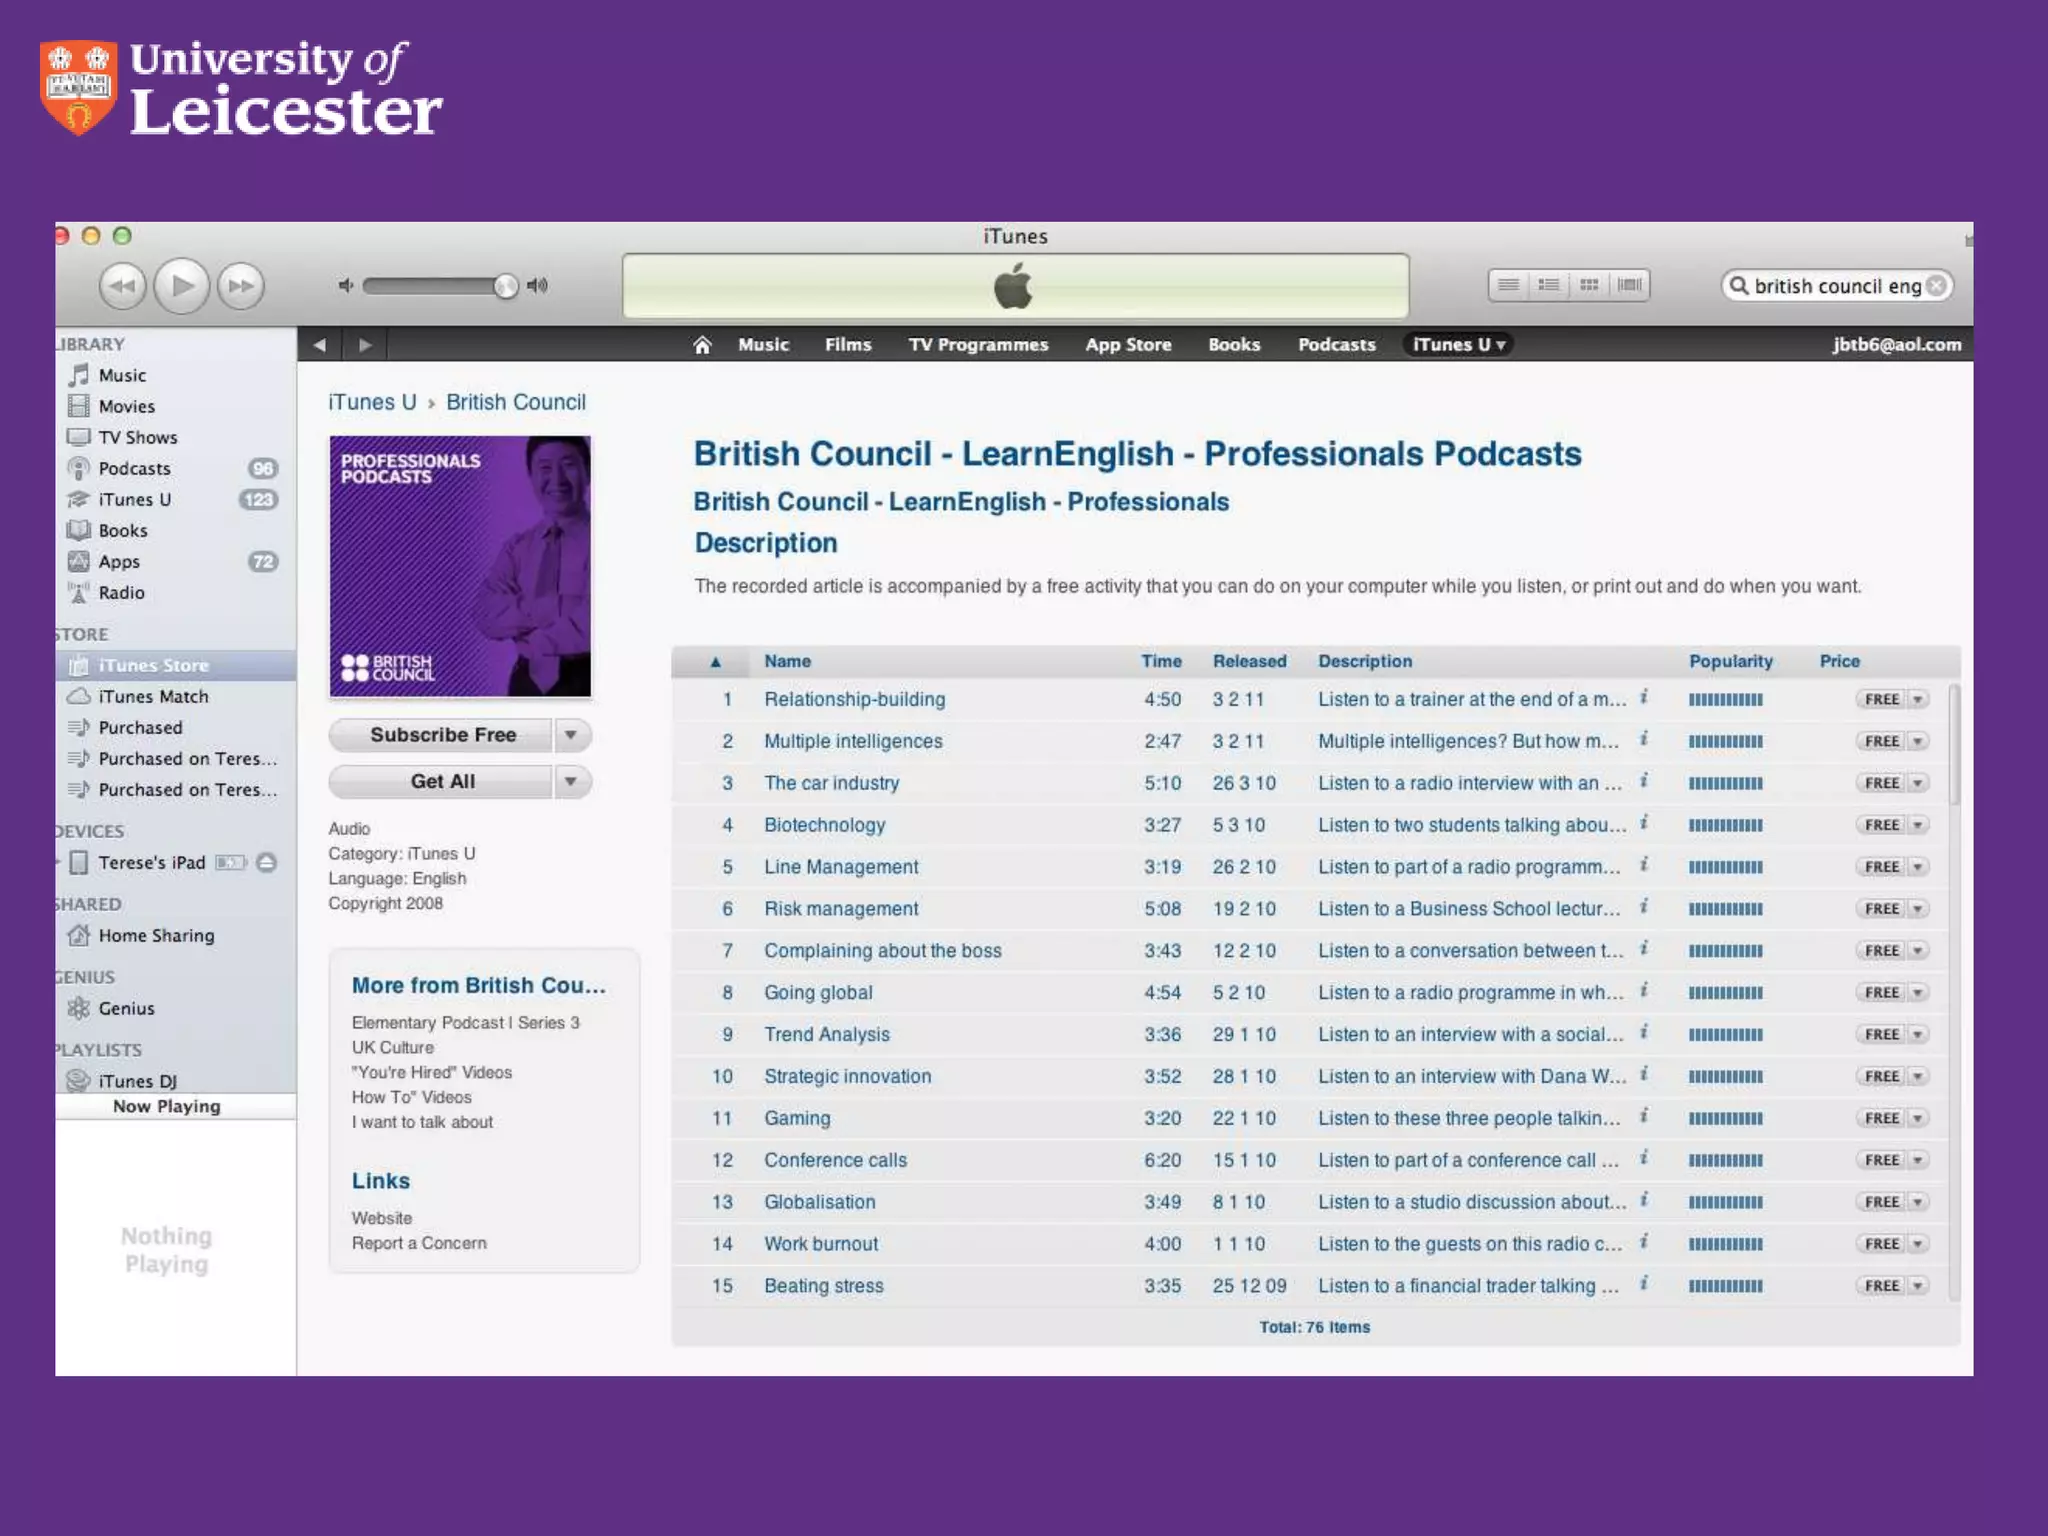Expand the Get All dropdown arrow
The height and width of the screenshot is (1536, 2048).
[x=570, y=781]
